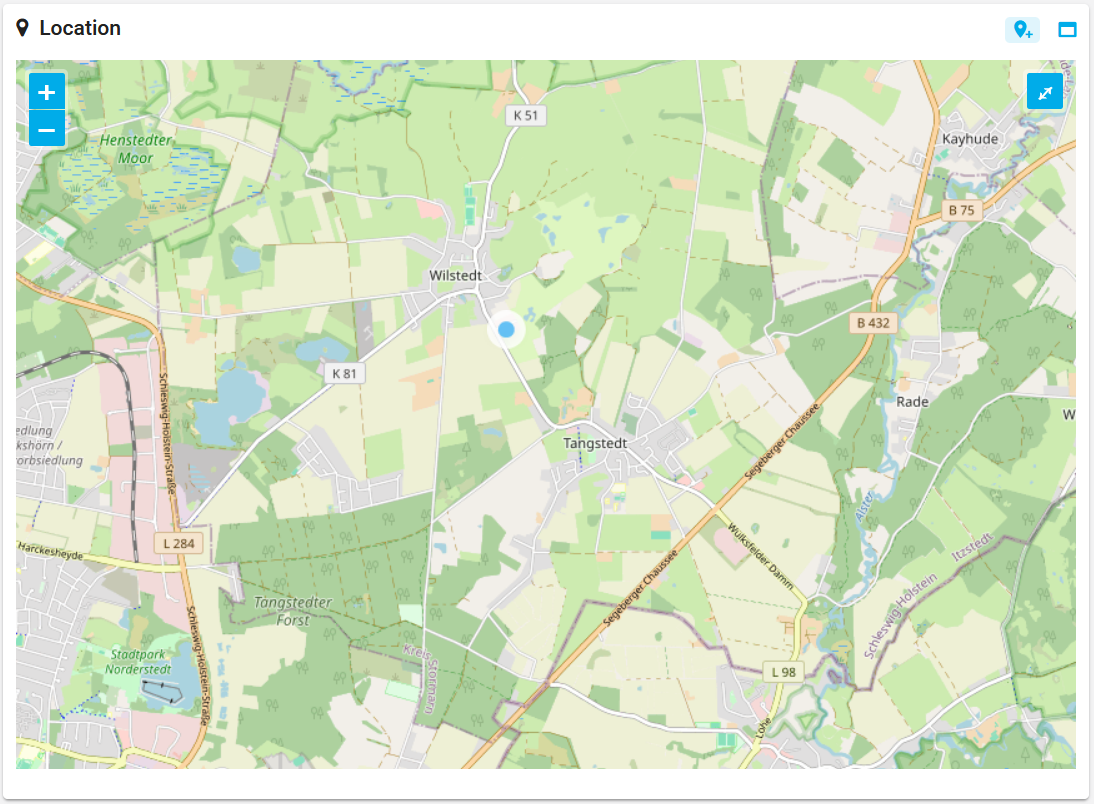
Task: Click the B 432 road shield
Action: (x=873, y=323)
